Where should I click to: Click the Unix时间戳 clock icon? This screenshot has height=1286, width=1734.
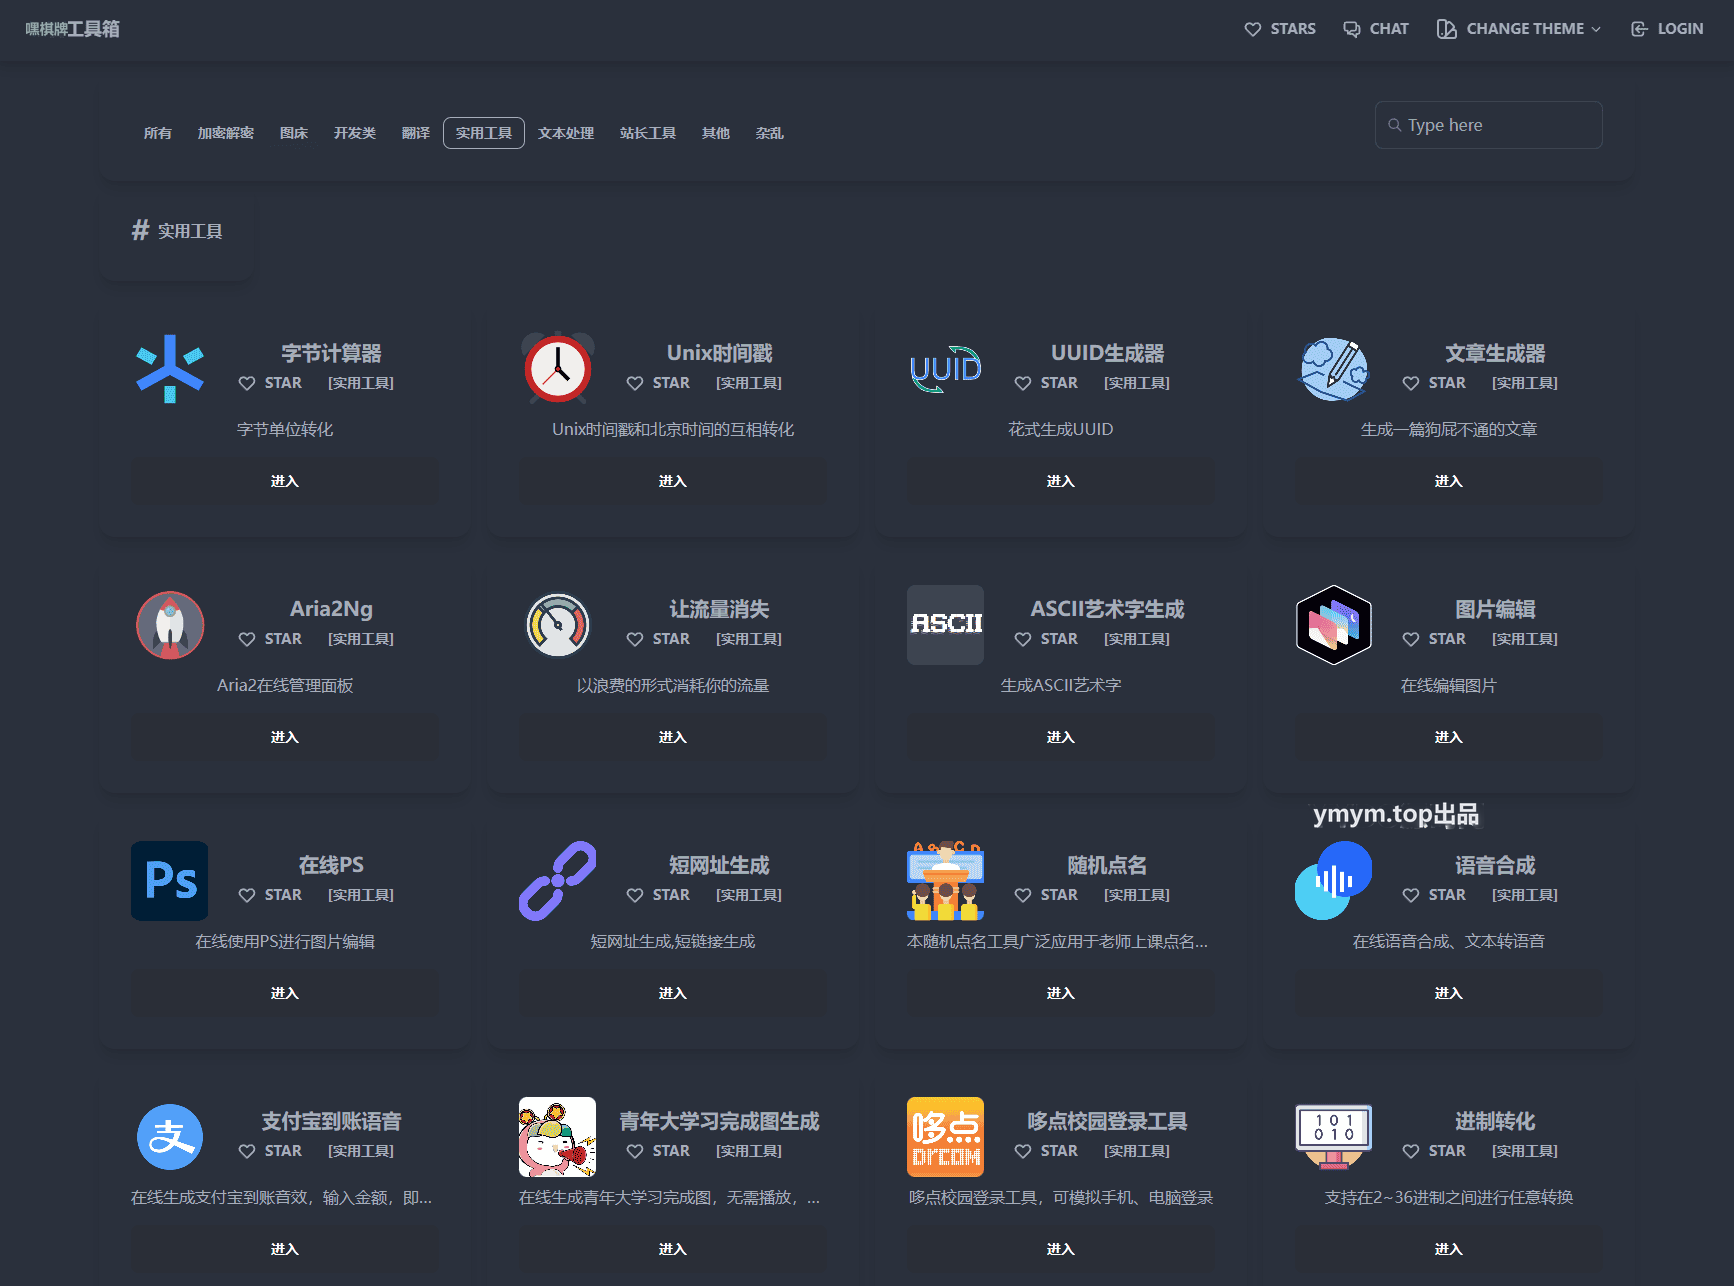click(x=558, y=368)
